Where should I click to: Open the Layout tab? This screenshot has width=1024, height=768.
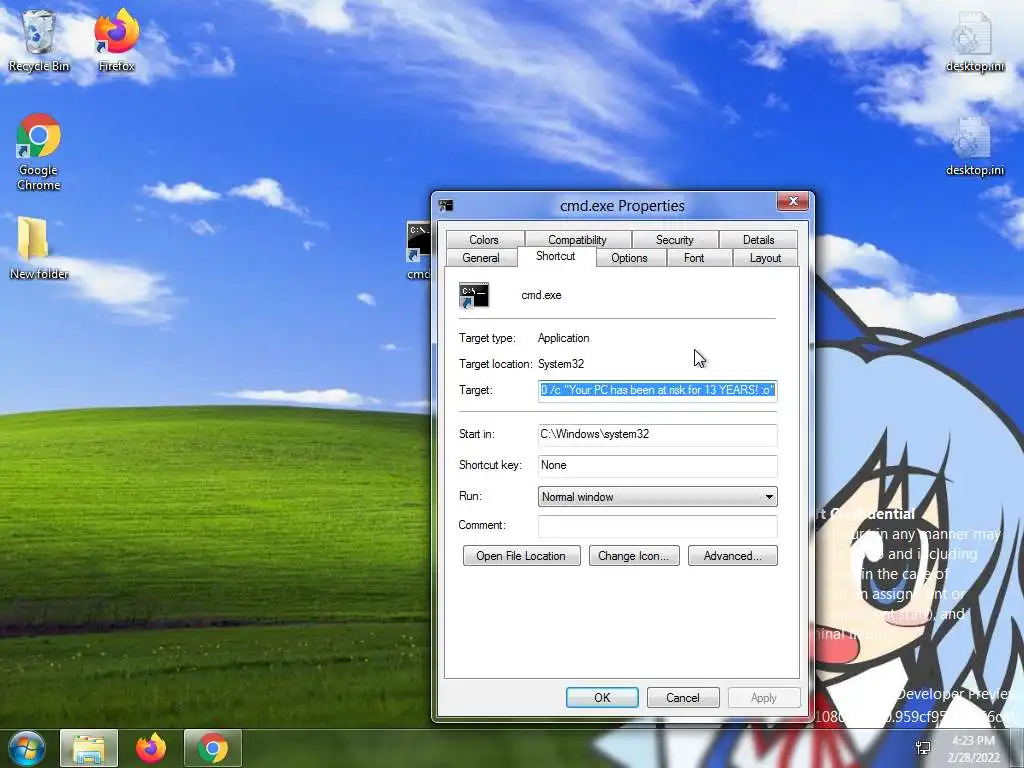[765, 258]
